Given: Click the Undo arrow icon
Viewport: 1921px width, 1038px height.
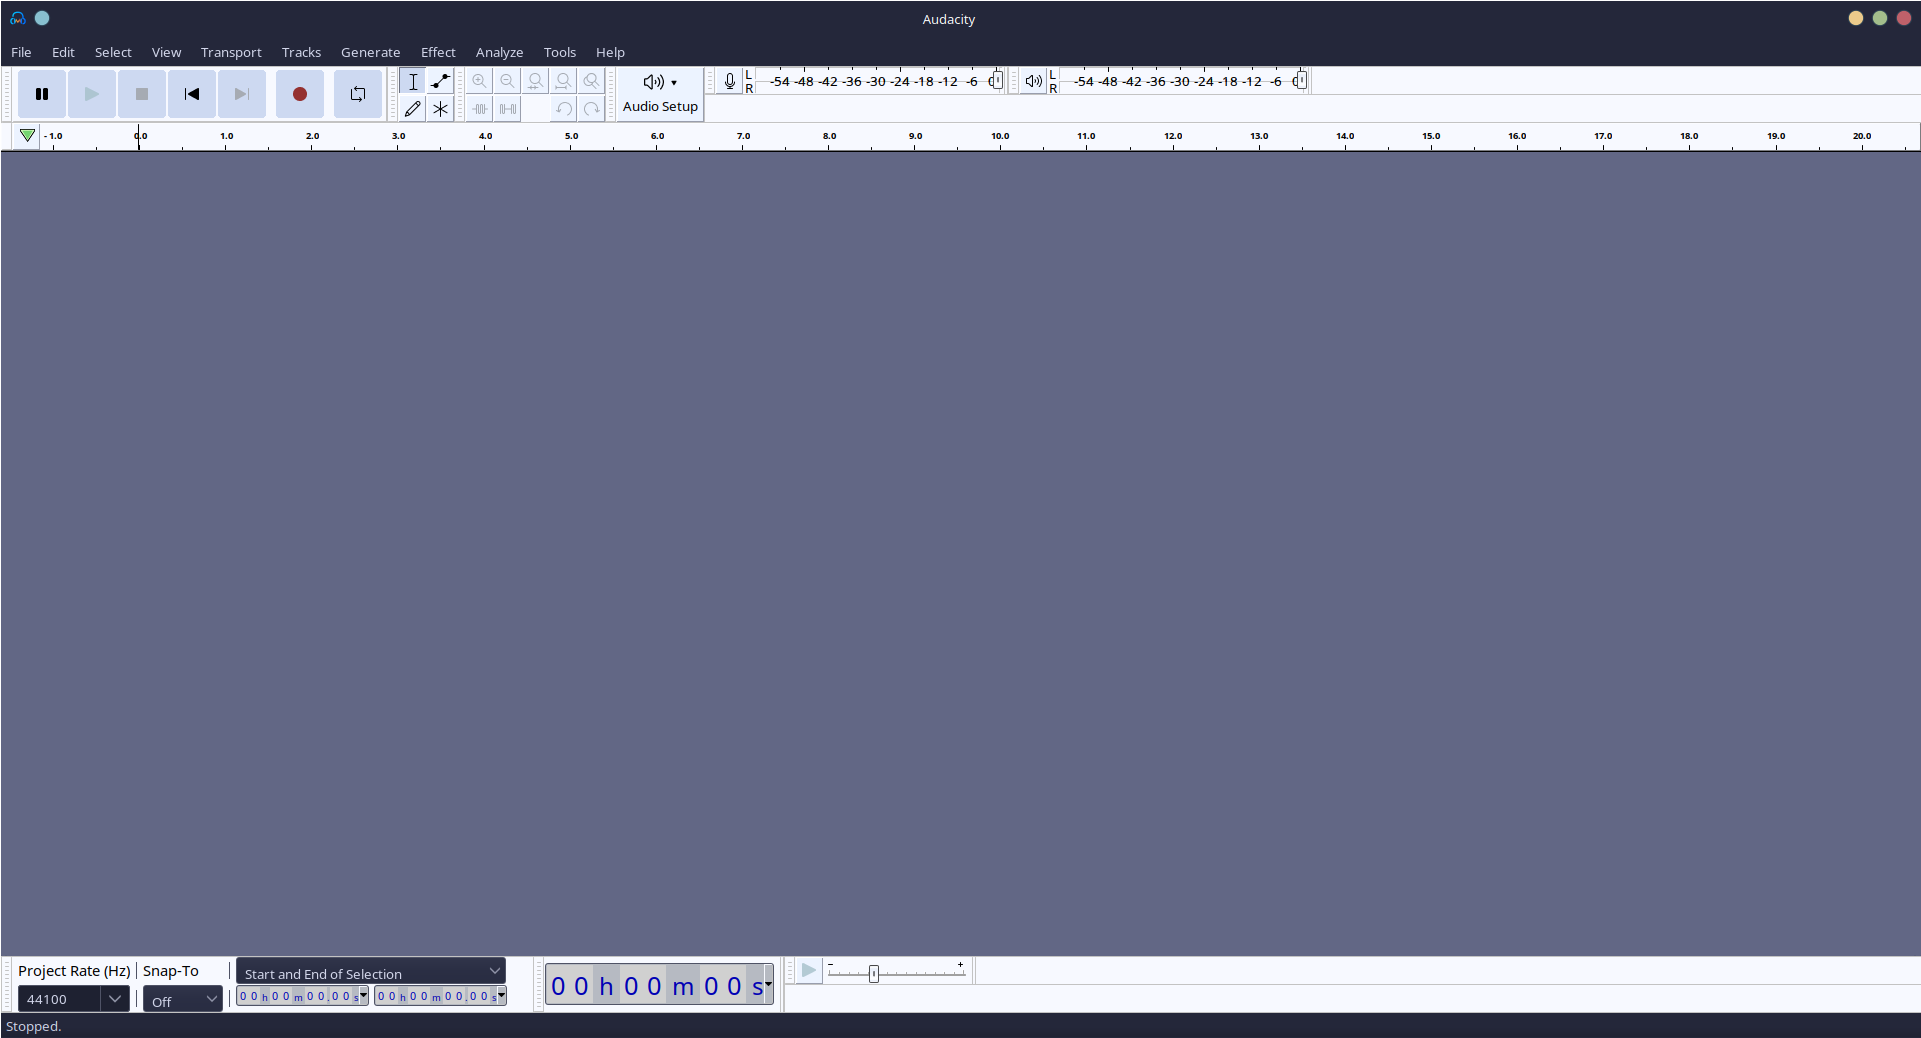Looking at the screenshot, I should (x=564, y=108).
